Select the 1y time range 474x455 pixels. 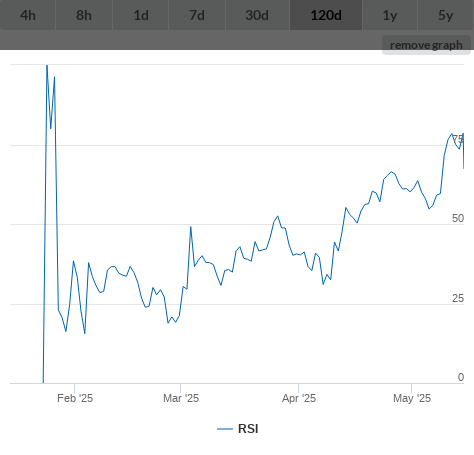point(390,15)
